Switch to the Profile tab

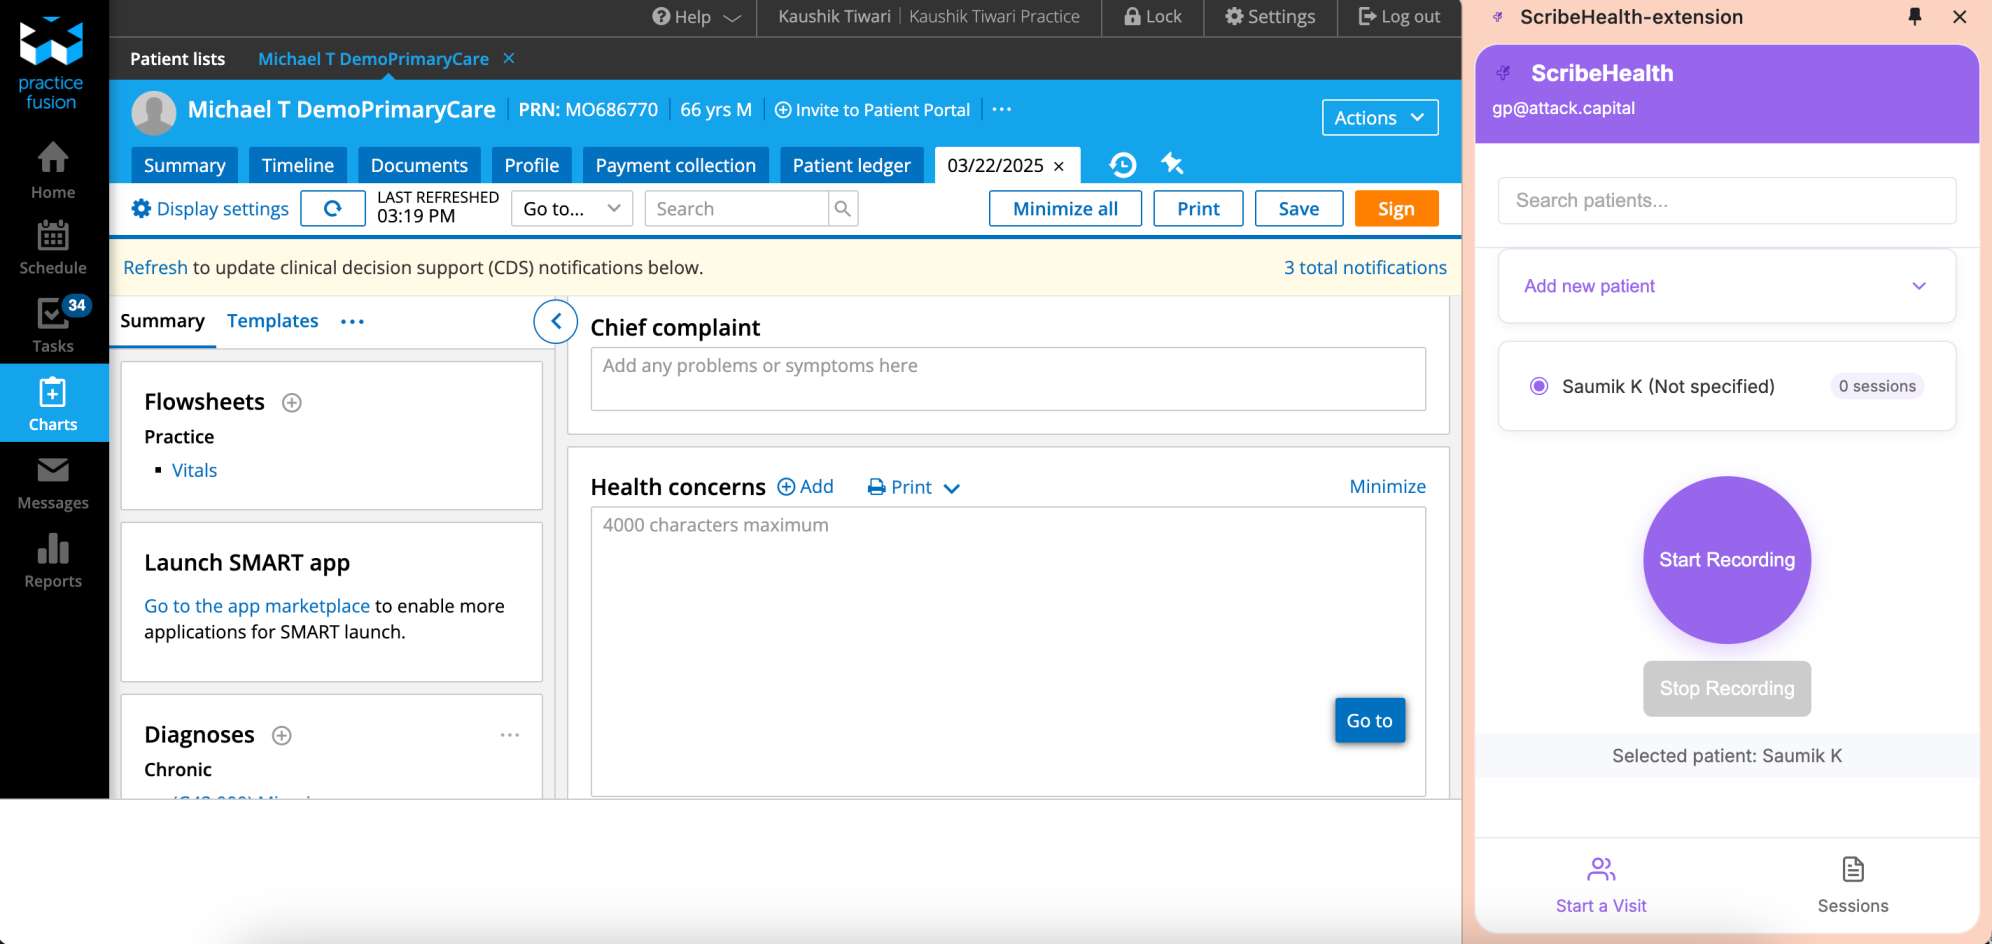coord(531,165)
